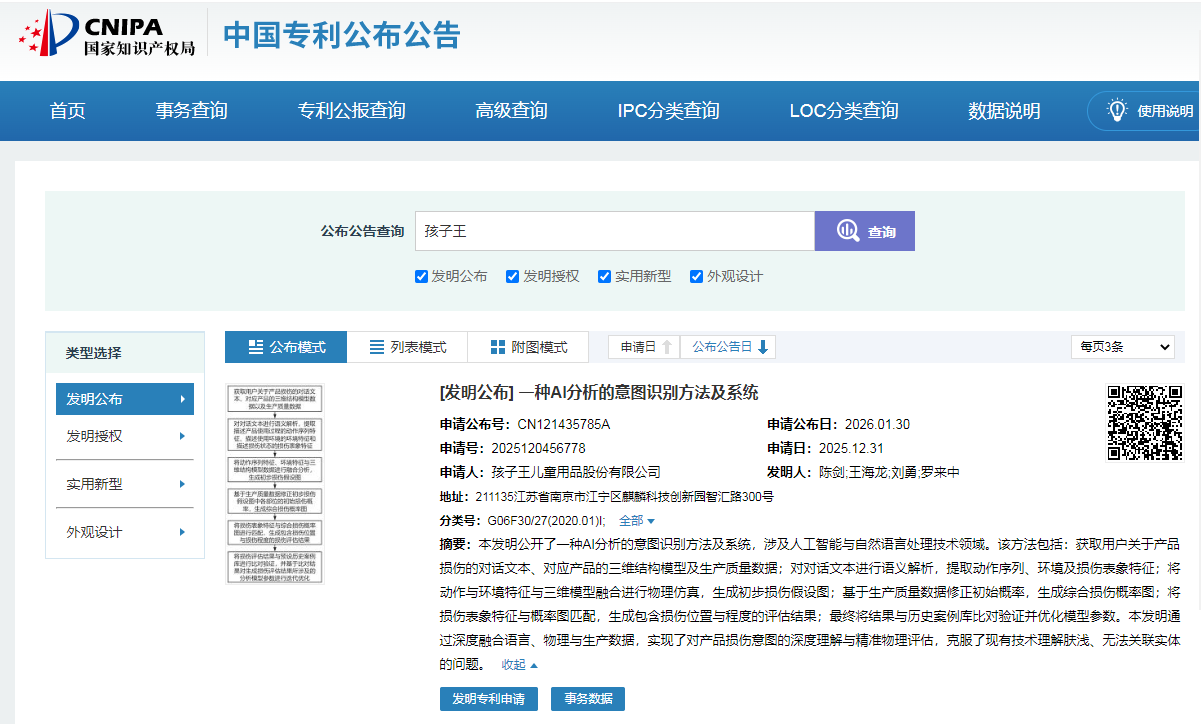Collapse the abstract with 收起
This screenshot has width=1201, height=724.
click(519, 665)
